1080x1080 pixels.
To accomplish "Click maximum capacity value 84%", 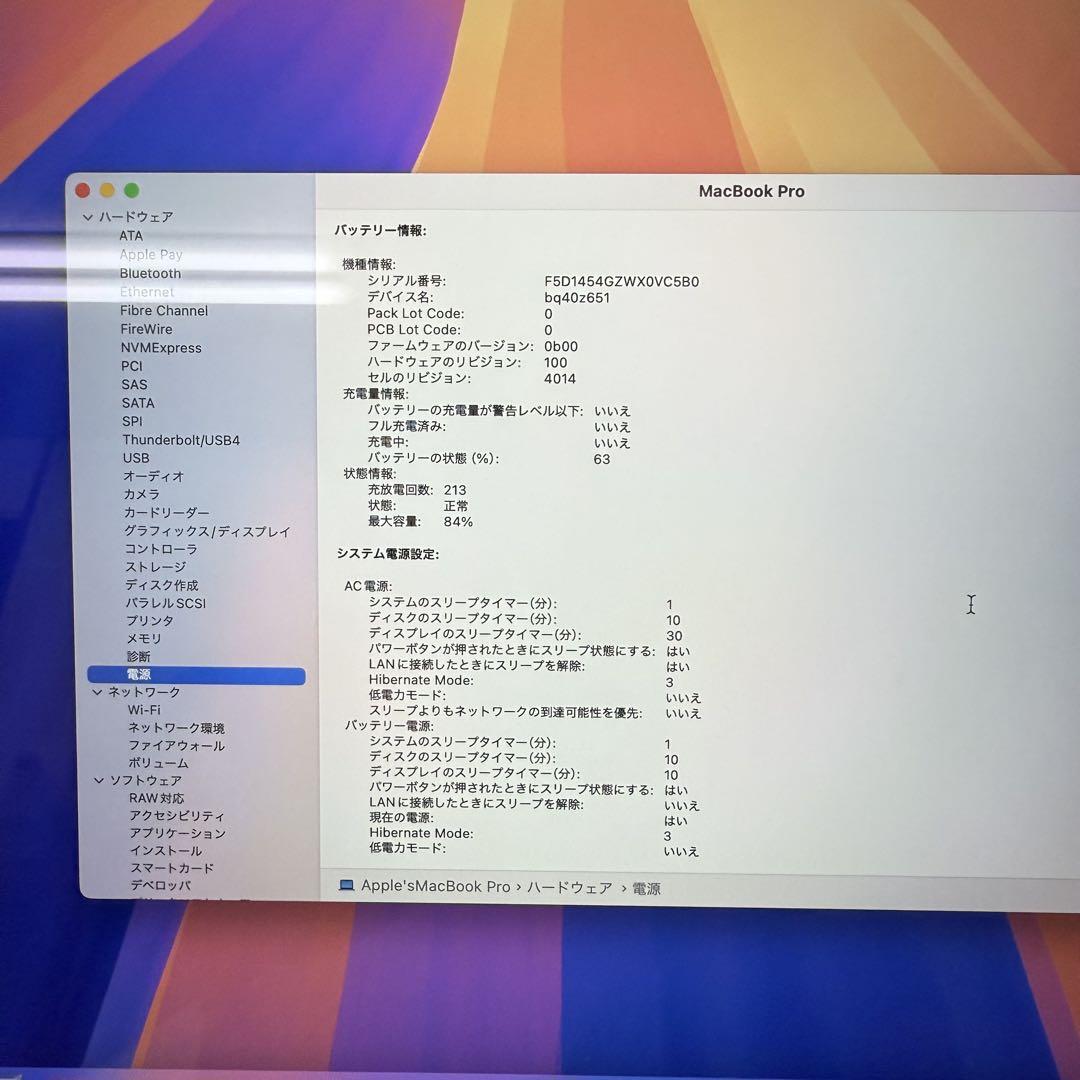I will point(458,522).
